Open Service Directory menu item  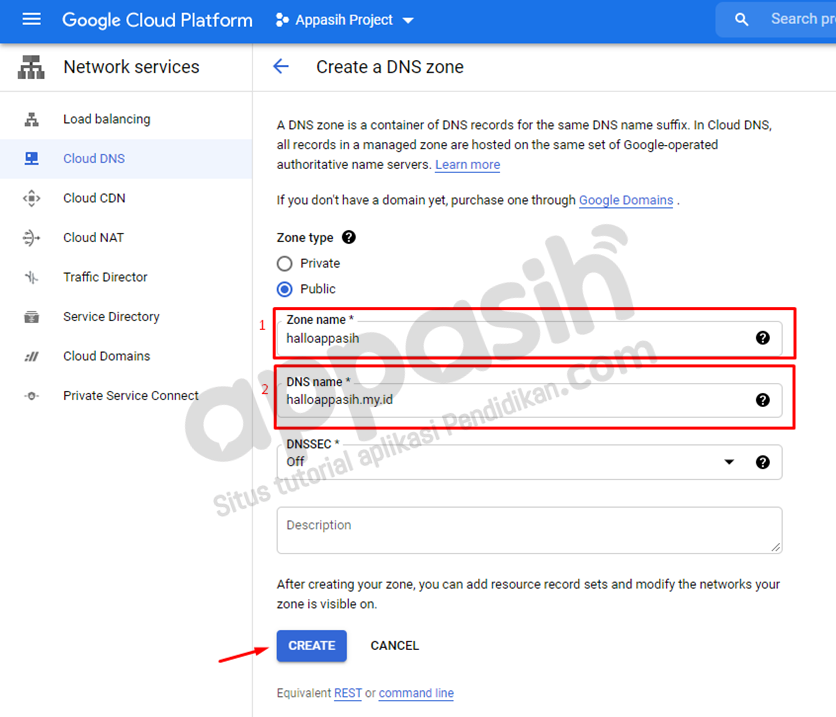point(126,317)
